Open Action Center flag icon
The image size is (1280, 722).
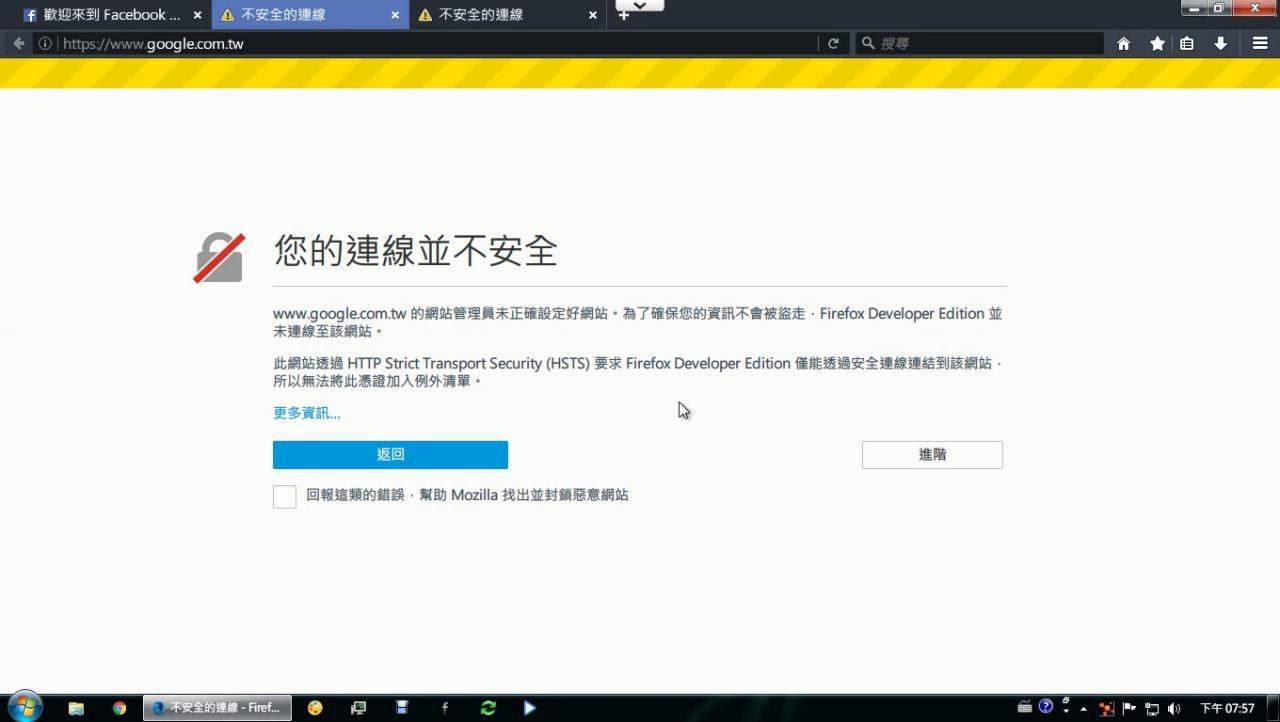[x=1129, y=709]
